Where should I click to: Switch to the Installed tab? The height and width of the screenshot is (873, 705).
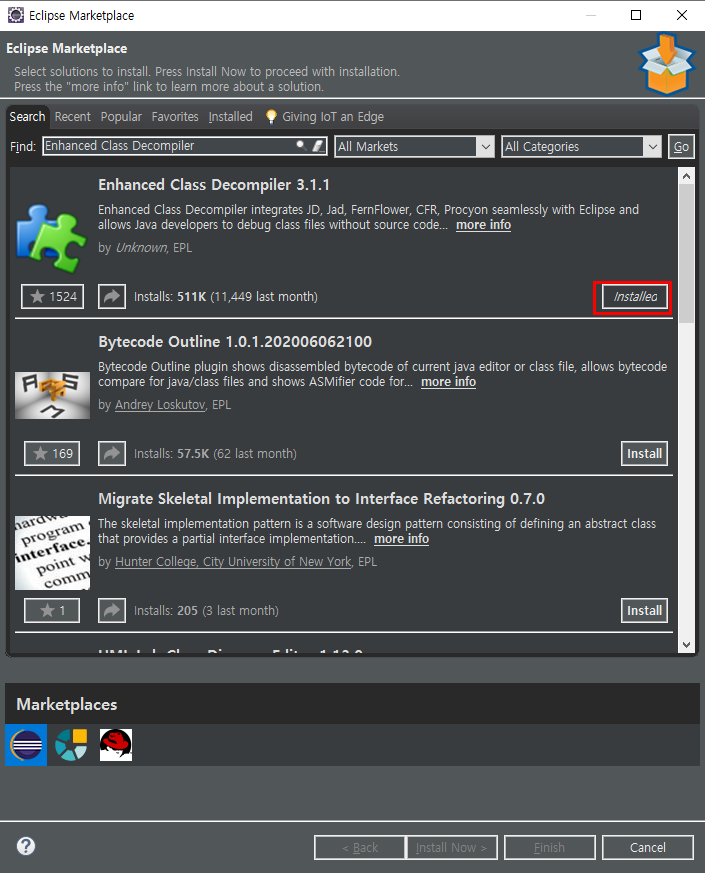coord(231,116)
